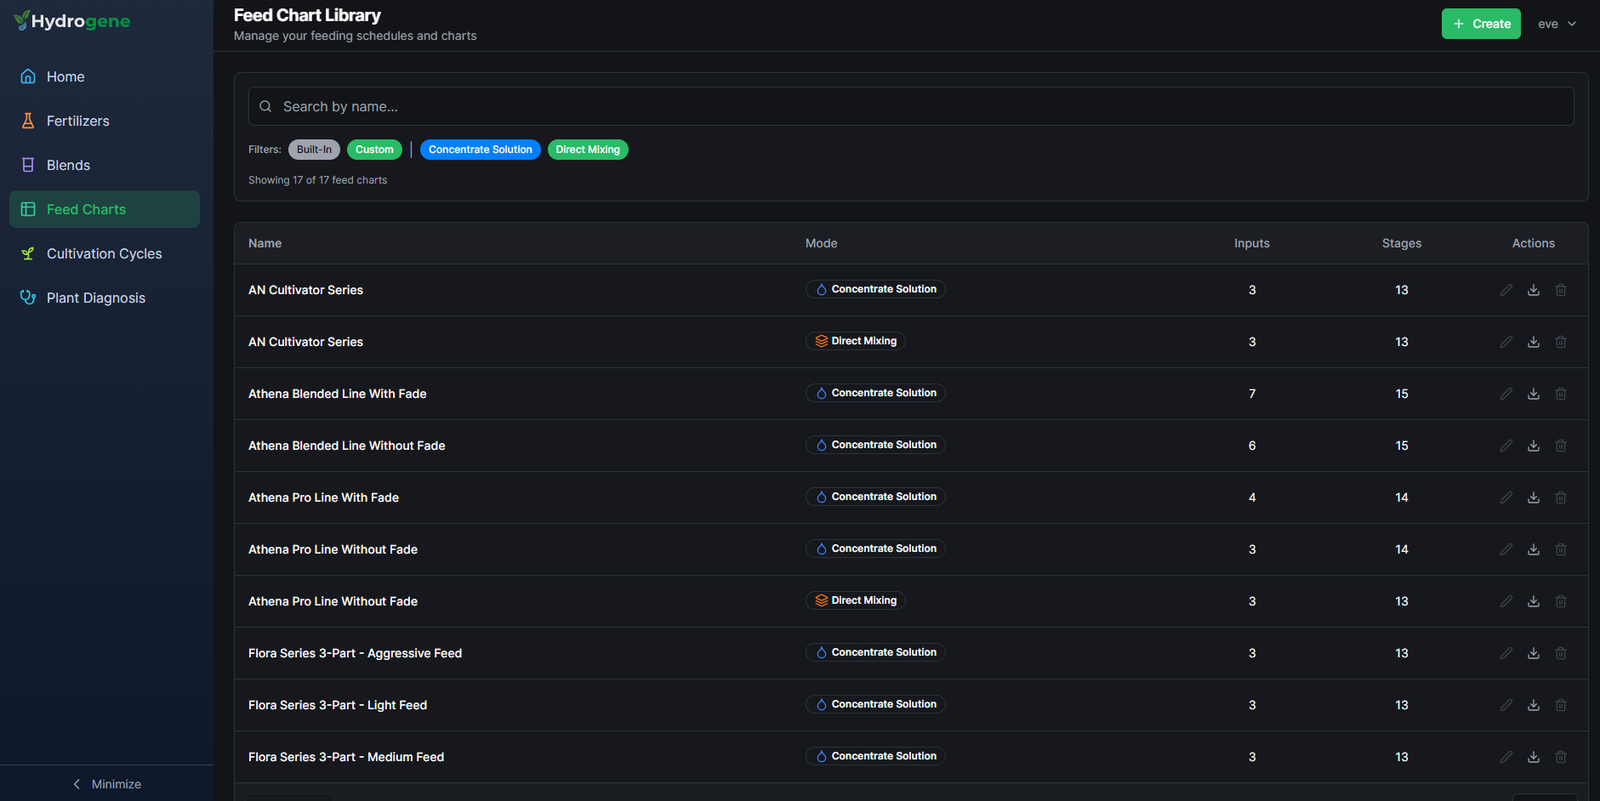The width and height of the screenshot is (1600, 801).
Task: Edit AN Cultivator Series Concentrate Solution chart
Action: 1506,290
